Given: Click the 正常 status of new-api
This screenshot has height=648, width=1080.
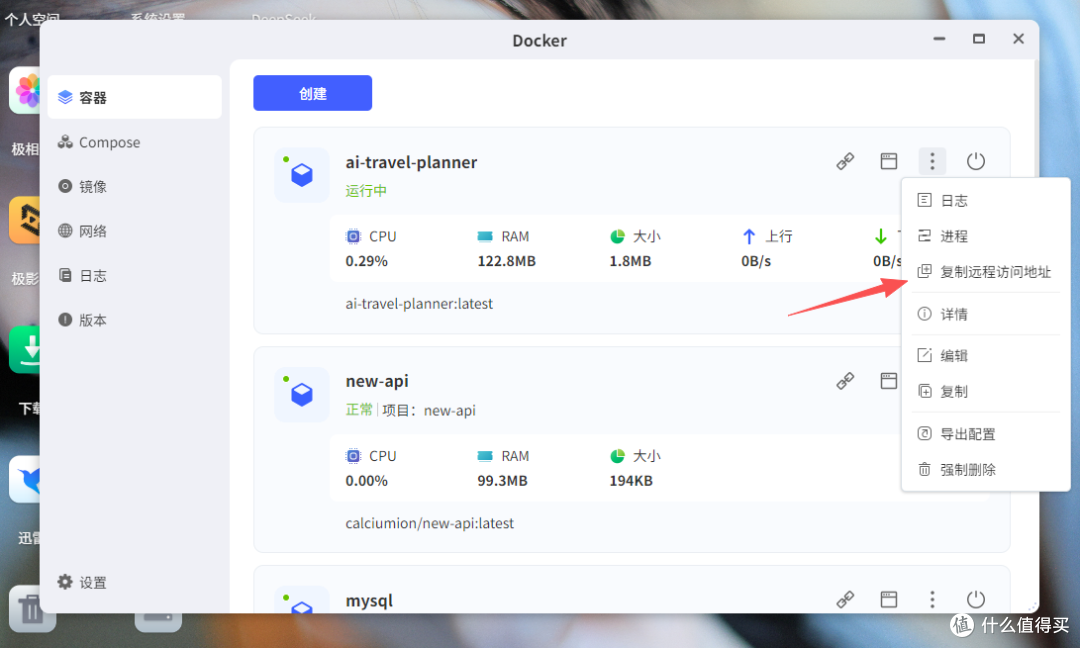Looking at the screenshot, I should (359, 410).
